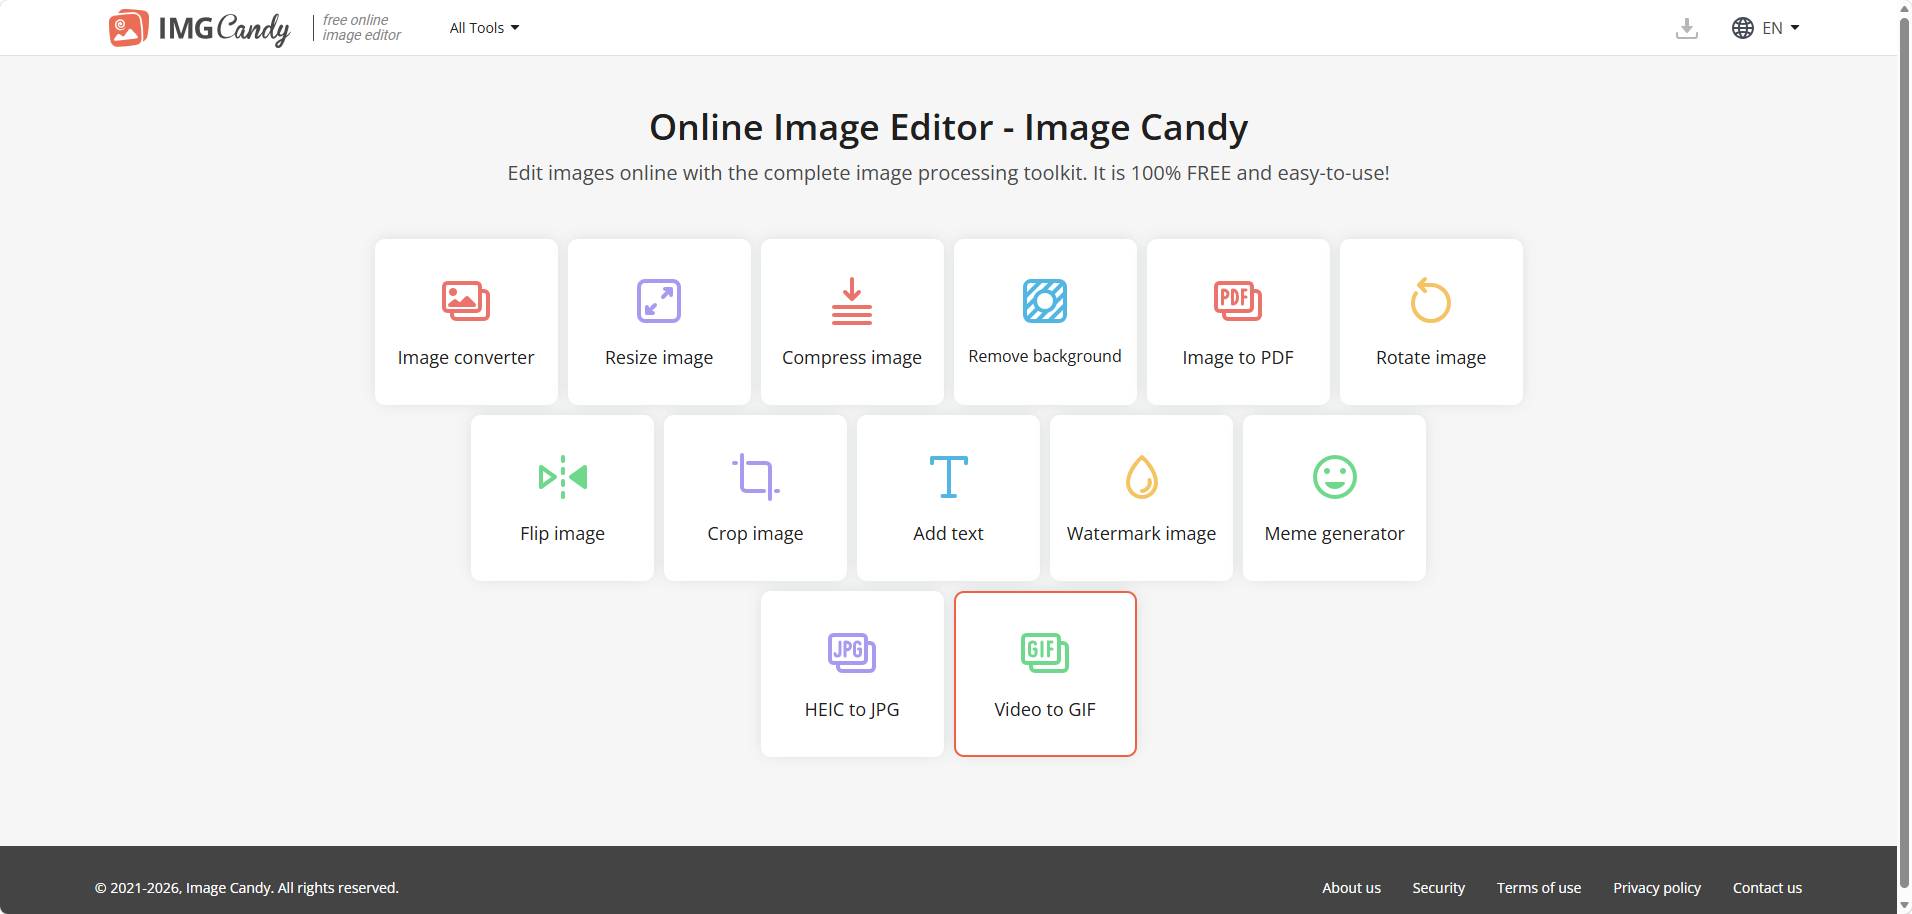Click the "free online image editor" tagline
The height and width of the screenshot is (914, 1912).
361,28
